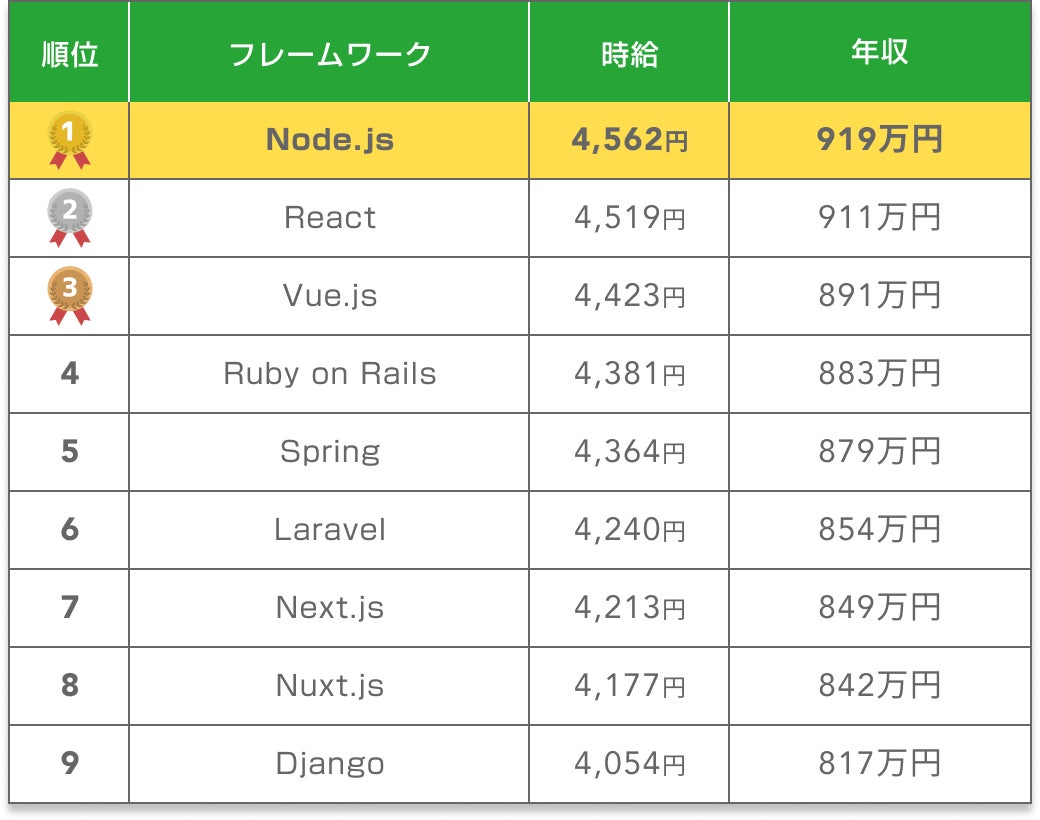
Task: Click the gold first-place medal icon
Action: pos(70,140)
